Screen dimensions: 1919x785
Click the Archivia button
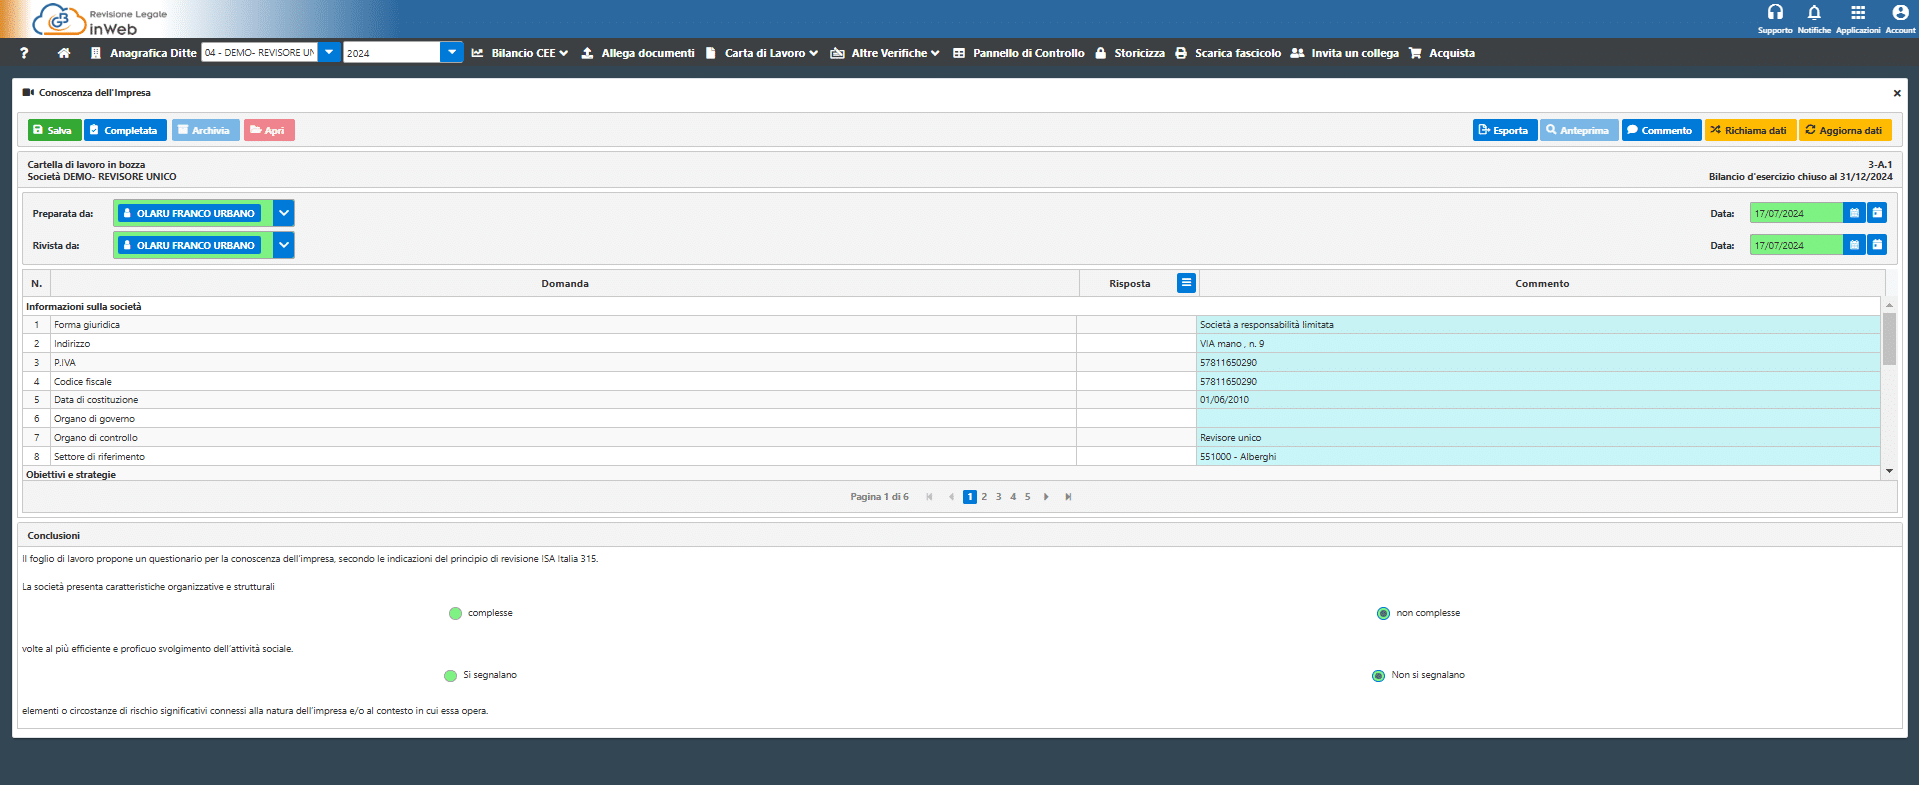coord(205,130)
